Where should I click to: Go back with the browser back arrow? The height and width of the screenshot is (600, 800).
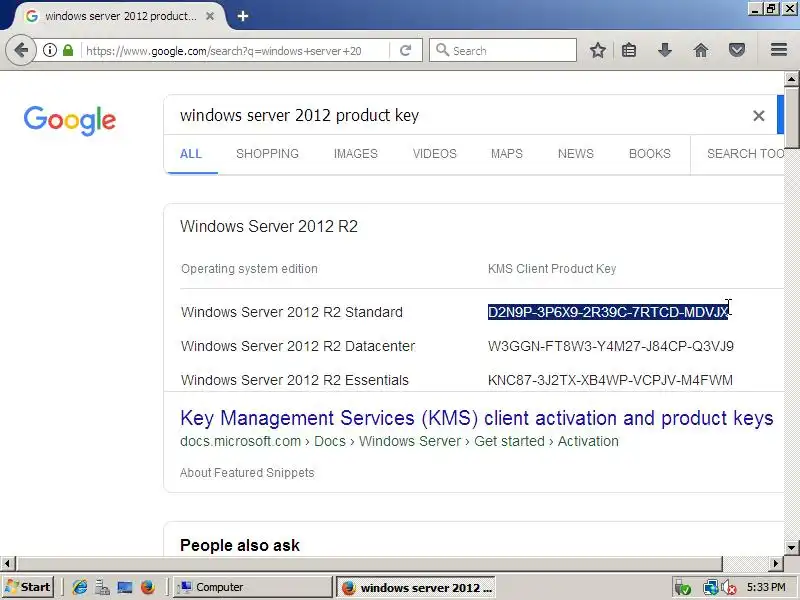20,50
